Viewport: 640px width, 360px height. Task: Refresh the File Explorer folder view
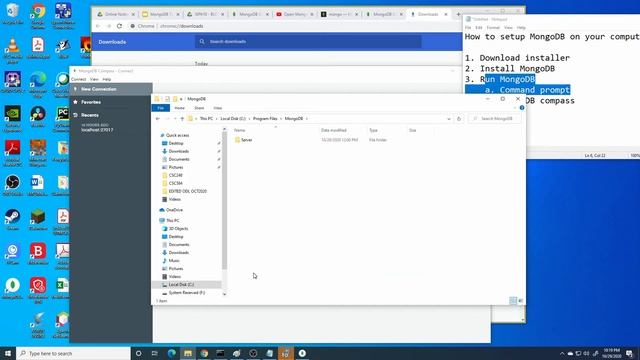[459, 119]
